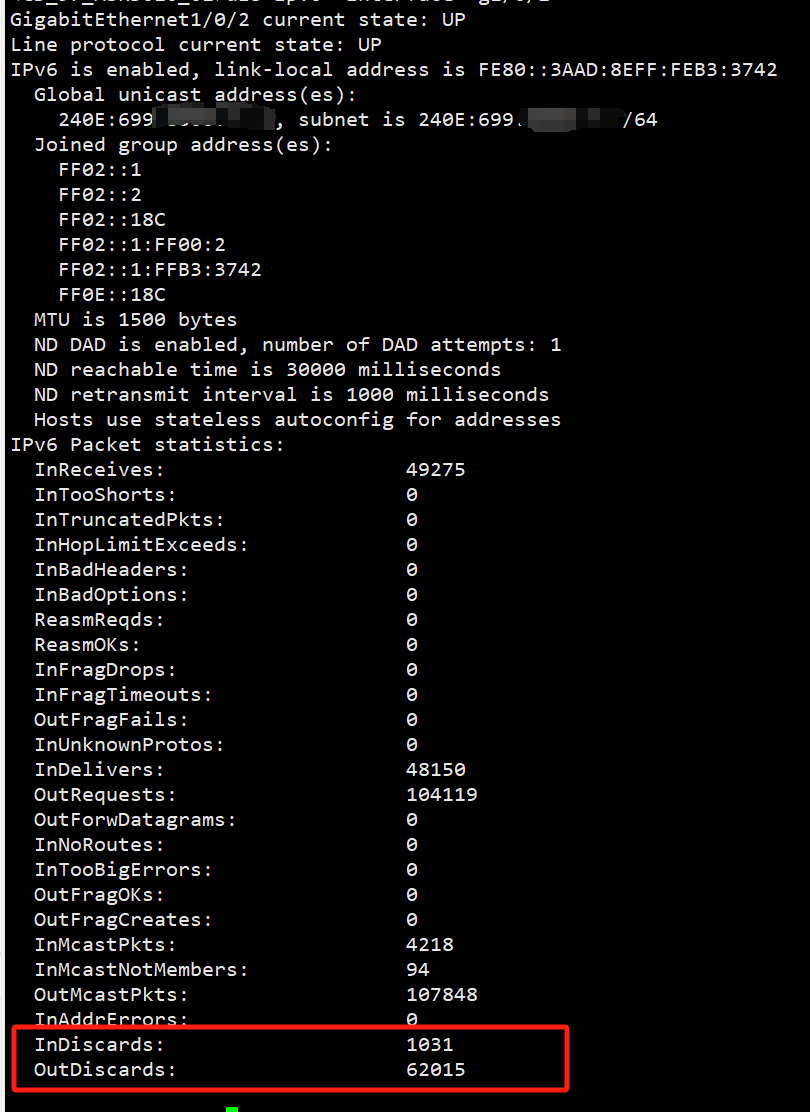
Task: Click the "IPv6 Packet statistics:" heading
Action: (147, 445)
